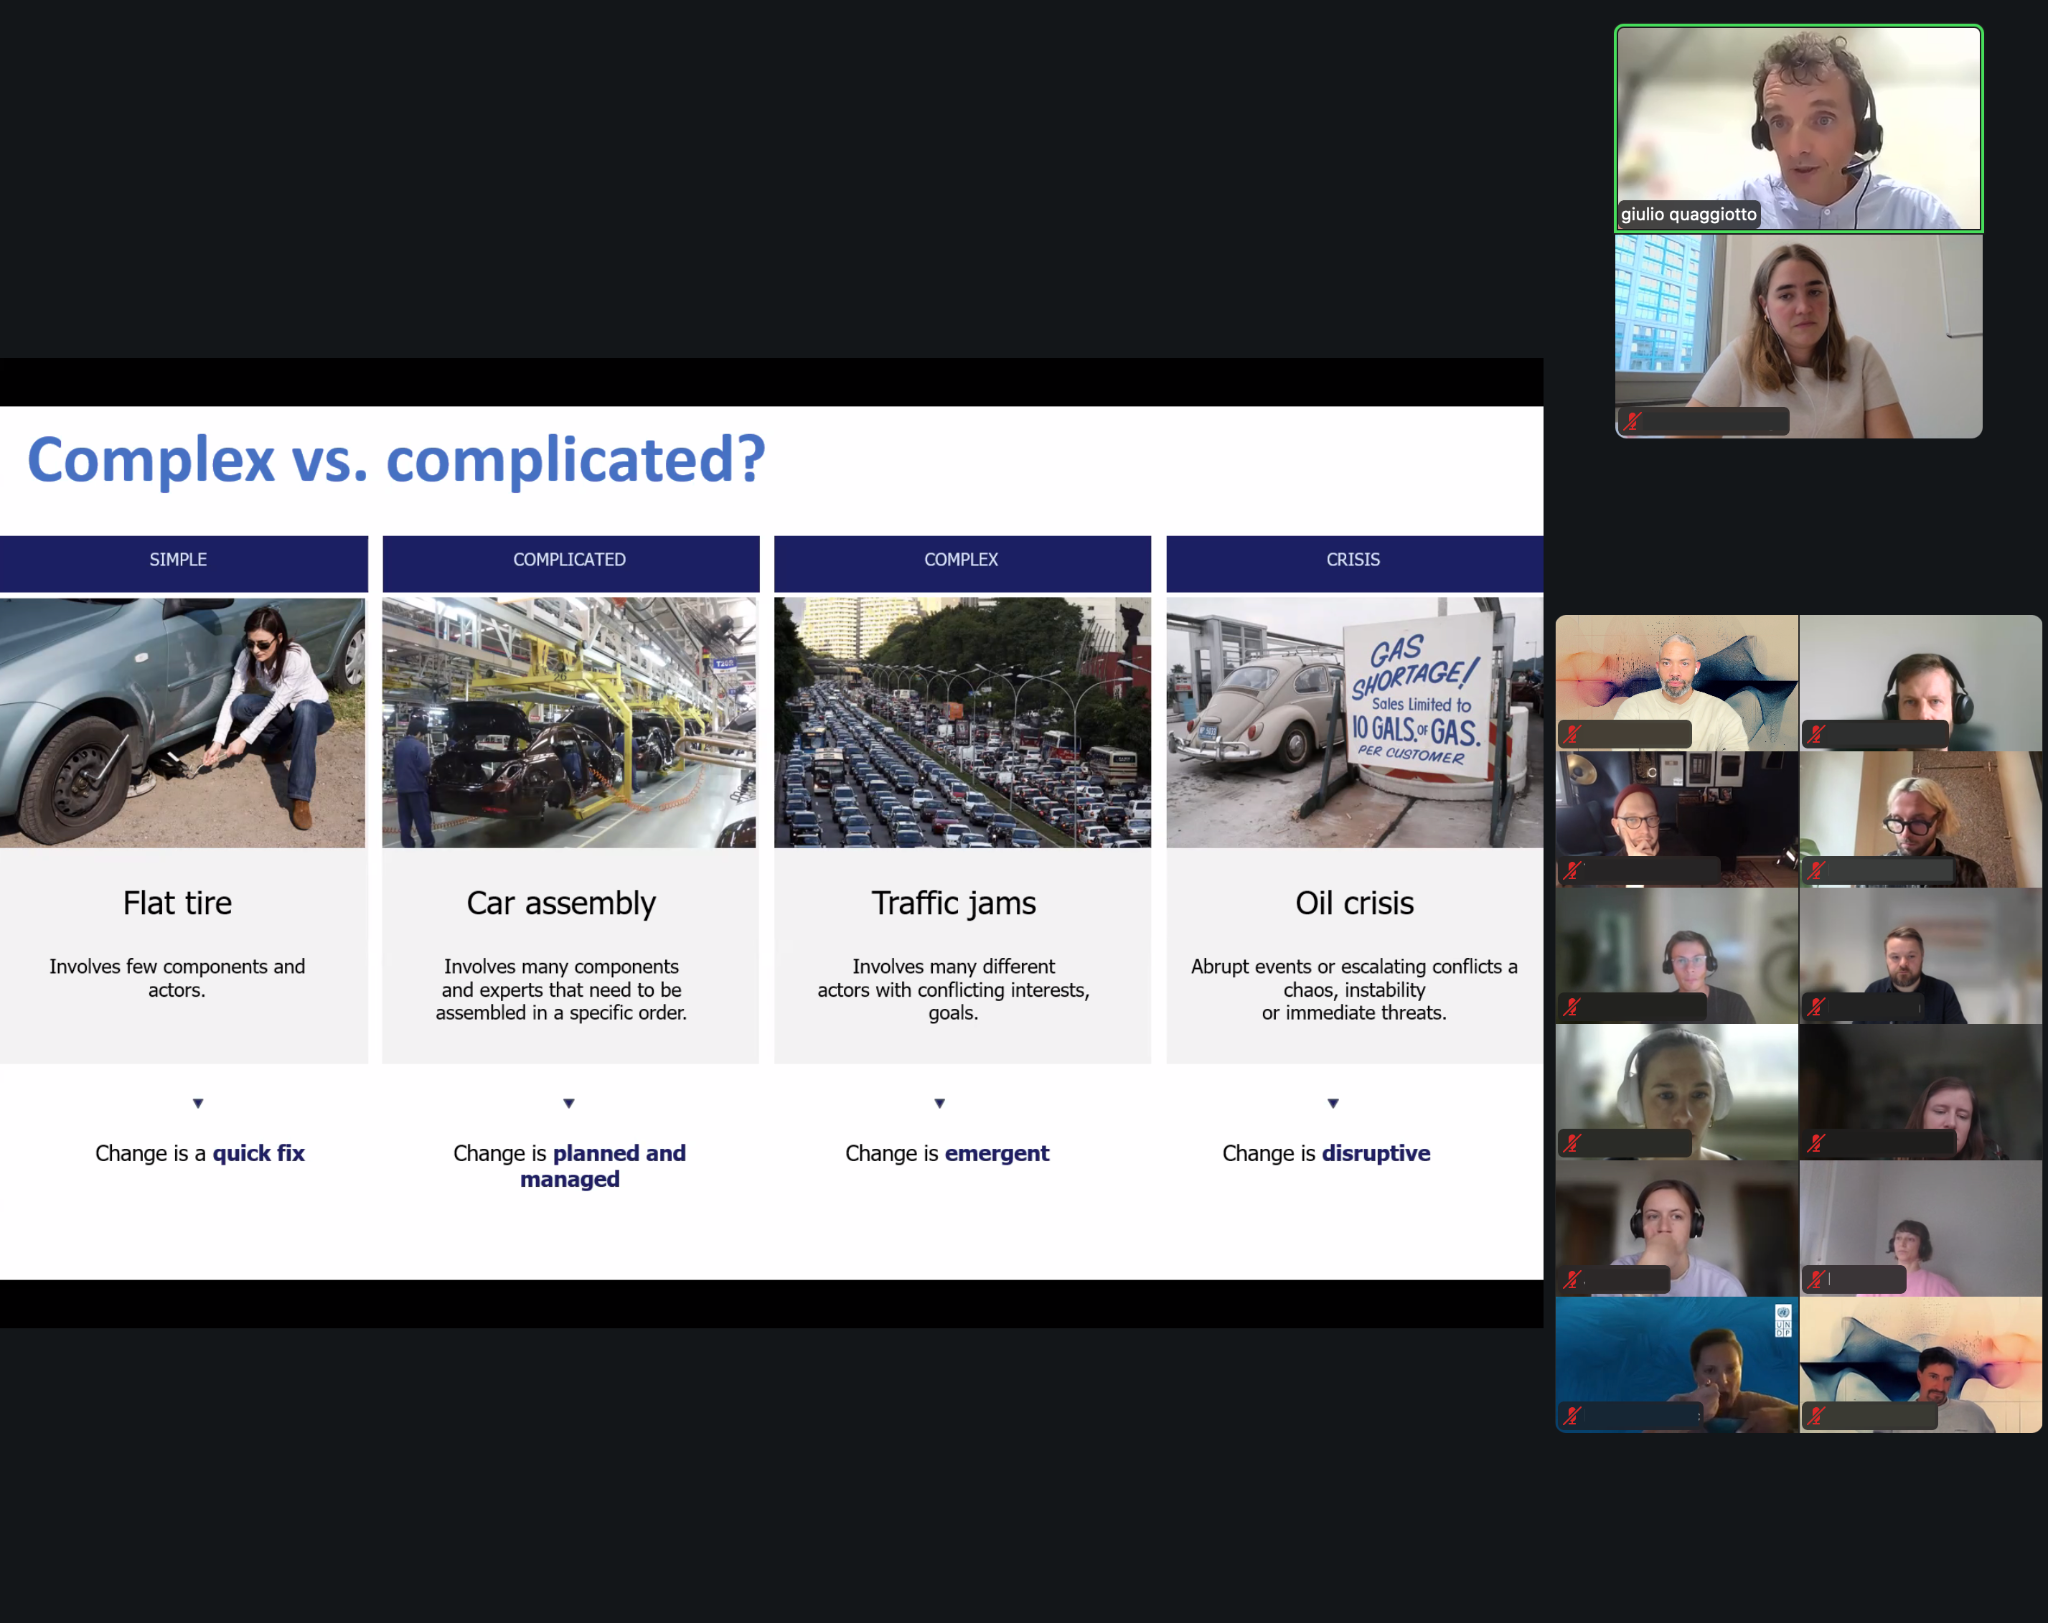Click the down arrow under Oil crisis column

(1332, 1103)
